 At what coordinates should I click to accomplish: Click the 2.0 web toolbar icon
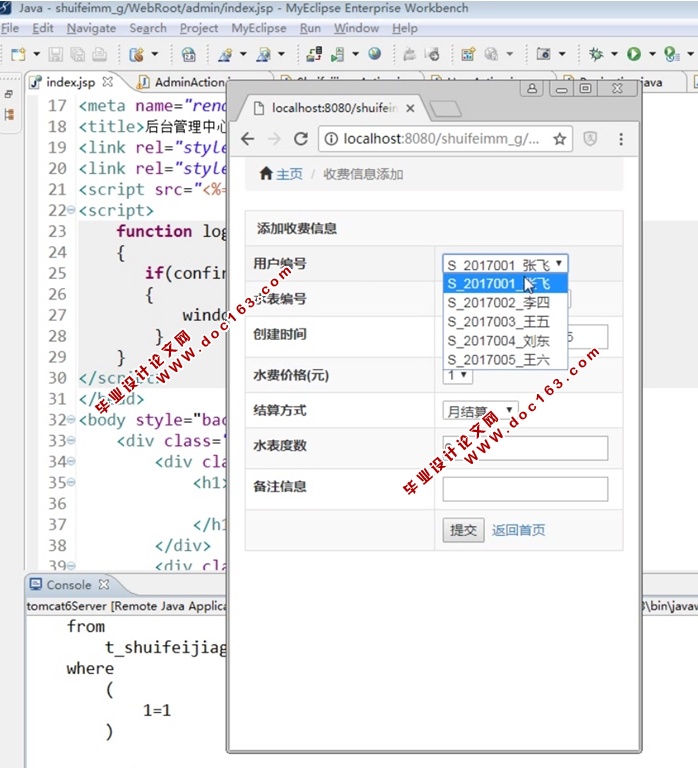pyautogui.click(x=189, y=54)
